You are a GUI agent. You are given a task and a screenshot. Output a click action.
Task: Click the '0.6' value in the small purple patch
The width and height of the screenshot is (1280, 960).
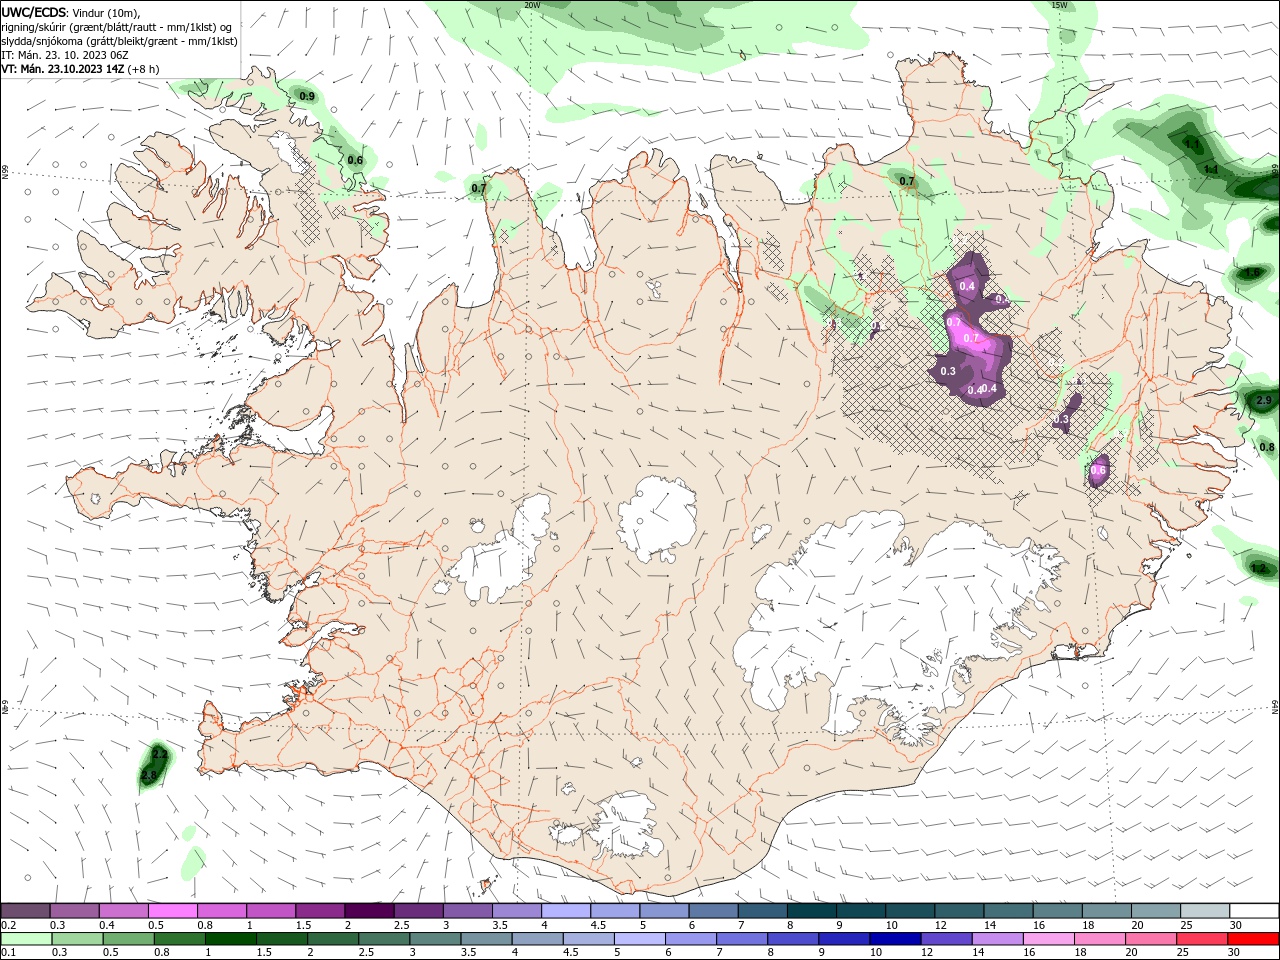tap(1098, 471)
